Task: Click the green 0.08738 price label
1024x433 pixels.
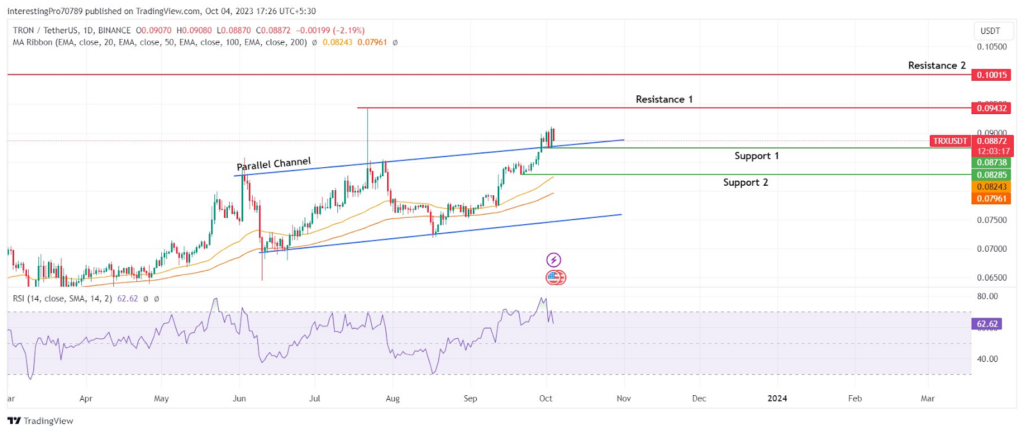Action: (991, 162)
